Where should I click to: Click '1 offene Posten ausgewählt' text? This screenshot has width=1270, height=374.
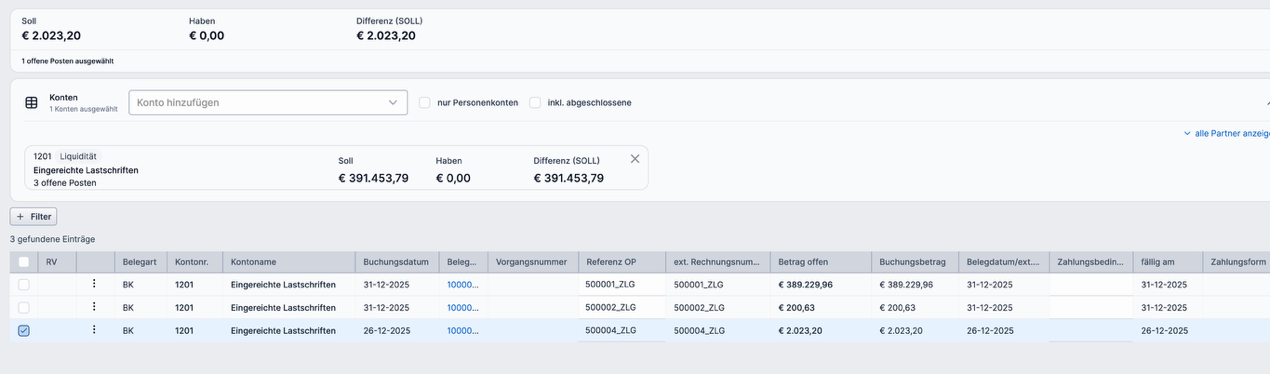click(x=68, y=61)
